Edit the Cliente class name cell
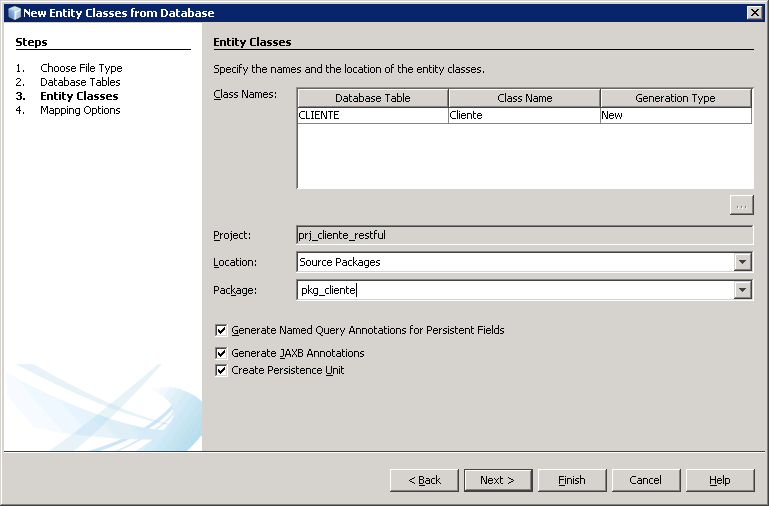Screen dimensions: 769x506 [524, 115]
